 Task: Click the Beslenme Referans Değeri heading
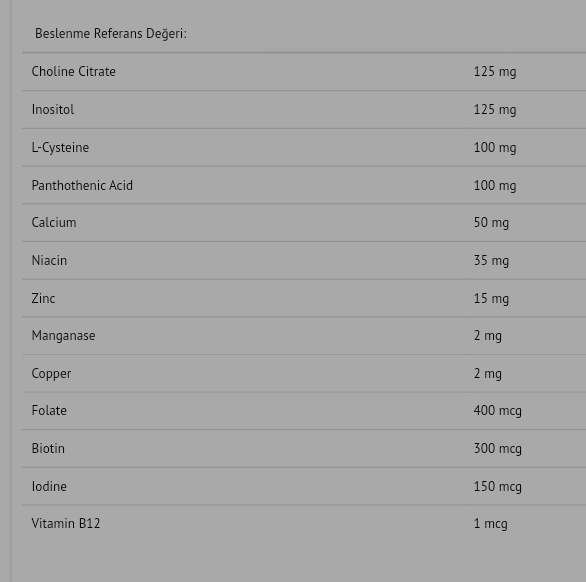[111, 34]
